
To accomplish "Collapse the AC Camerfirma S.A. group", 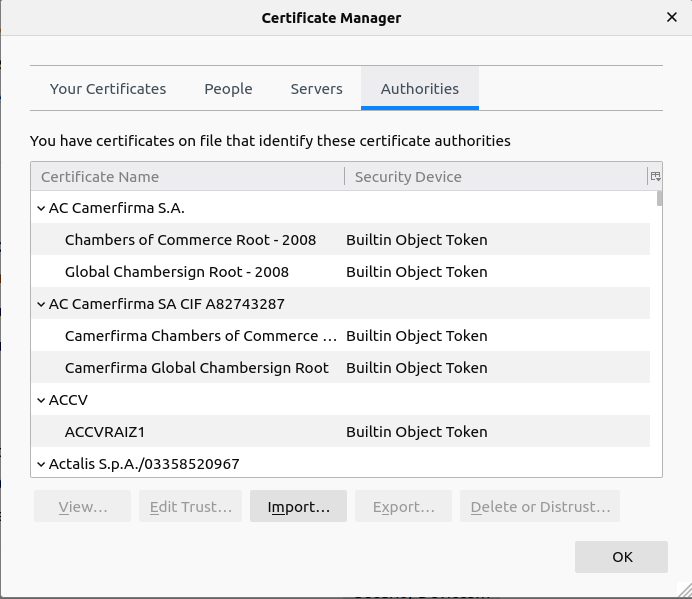I will click(41, 208).
